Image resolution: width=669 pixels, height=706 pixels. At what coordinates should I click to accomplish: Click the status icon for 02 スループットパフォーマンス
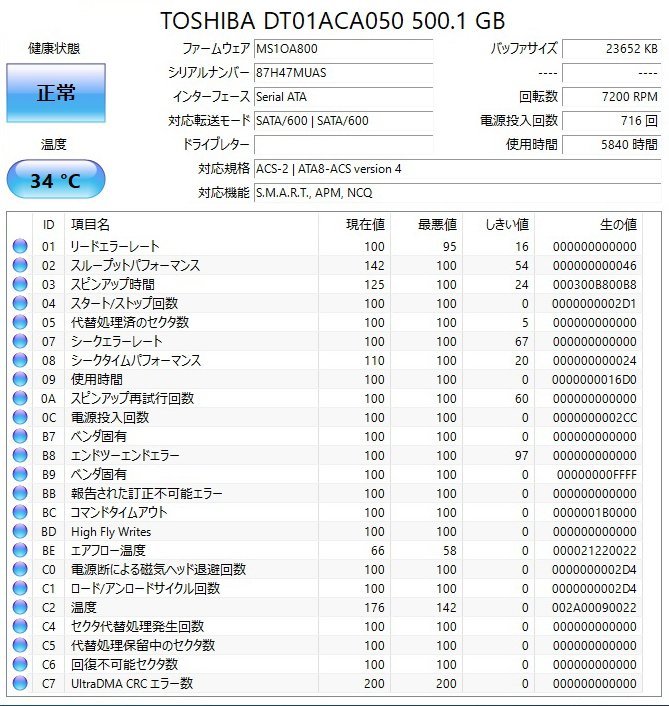click(20, 265)
